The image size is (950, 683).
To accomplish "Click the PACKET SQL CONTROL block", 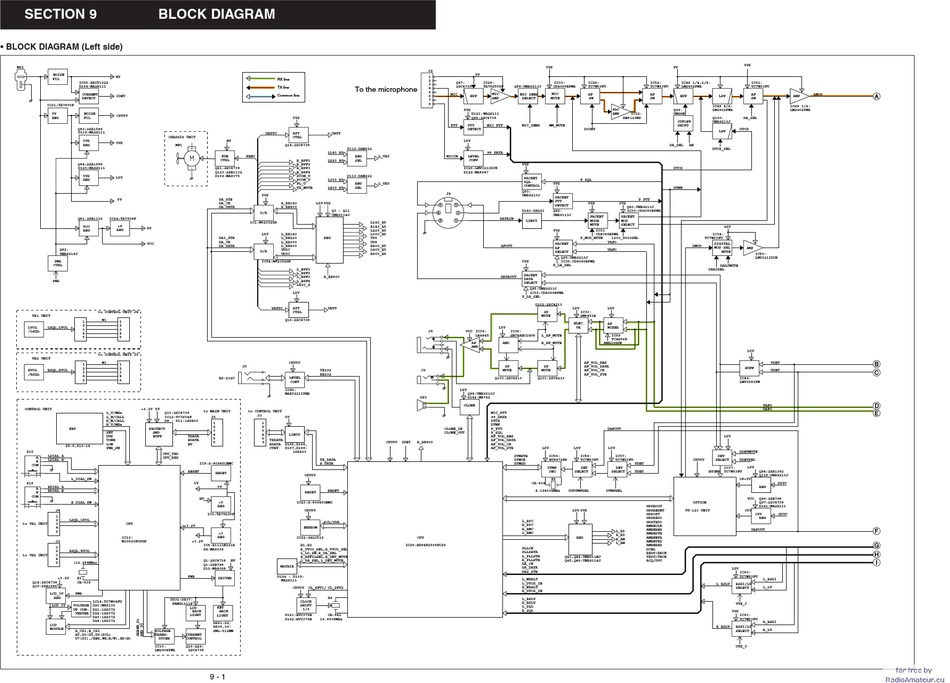I will click(x=531, y=182).
